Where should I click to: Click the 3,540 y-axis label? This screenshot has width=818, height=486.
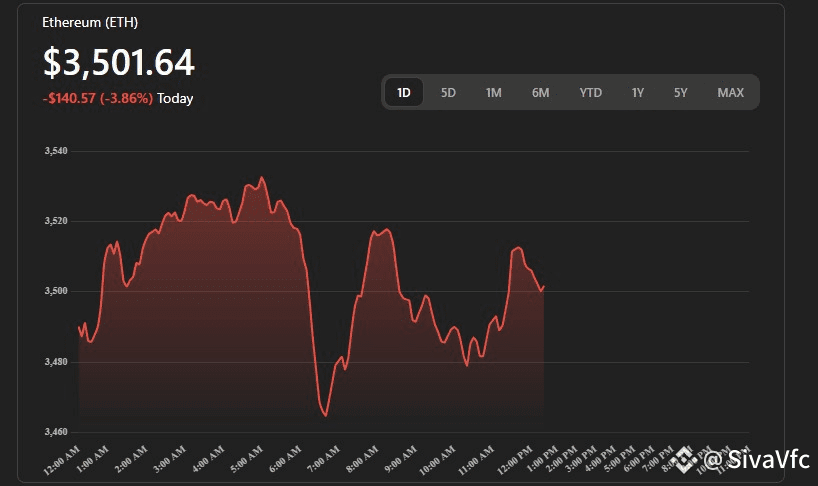click(56, 151)
